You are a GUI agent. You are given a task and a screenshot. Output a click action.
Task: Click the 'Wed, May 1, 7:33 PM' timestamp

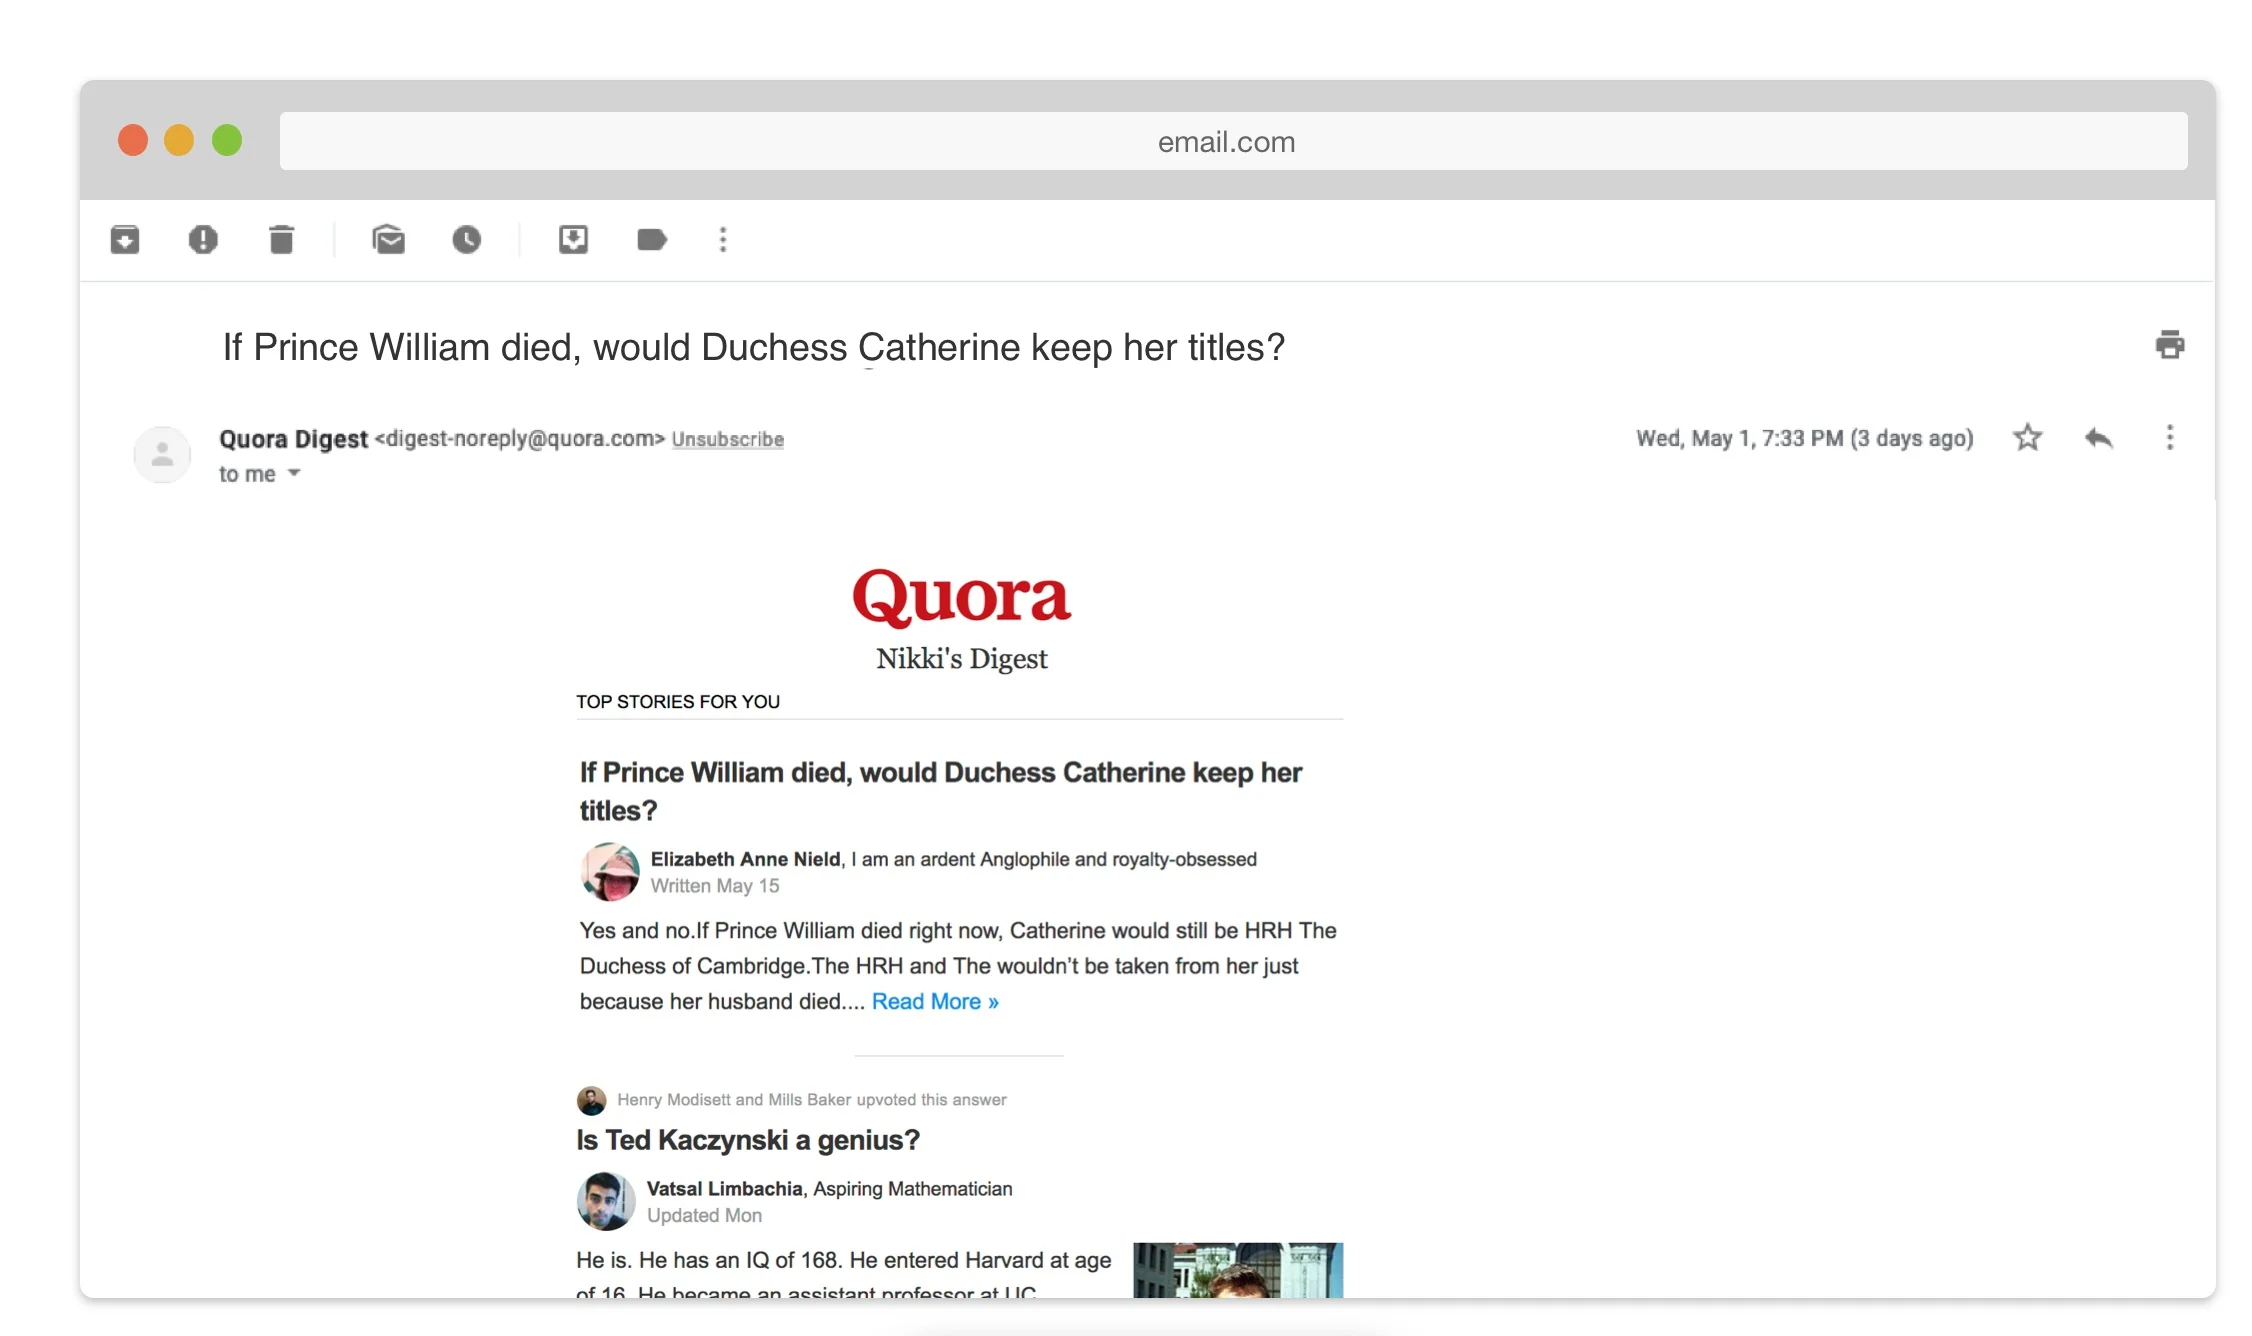tap(1805, 438)
